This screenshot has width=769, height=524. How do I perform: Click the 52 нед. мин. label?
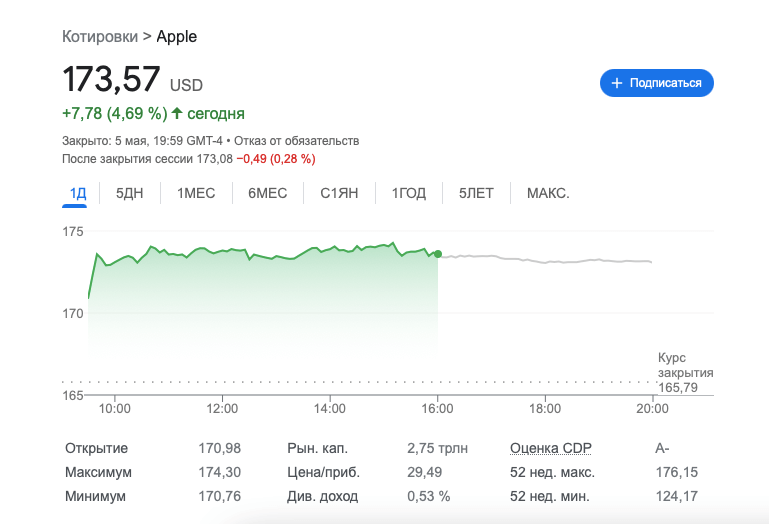550,496
